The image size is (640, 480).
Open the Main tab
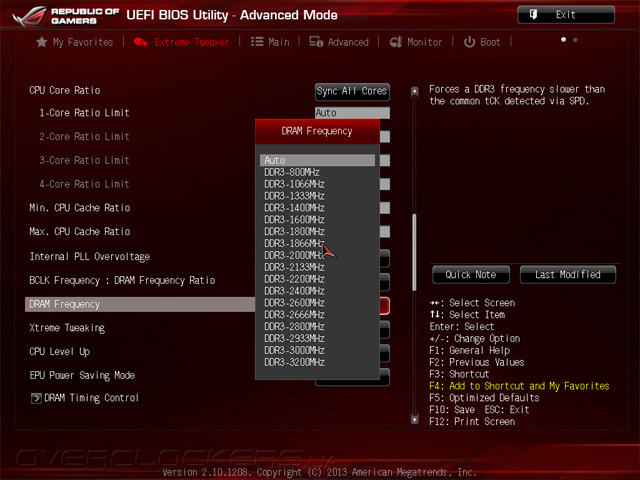[270, 42]
